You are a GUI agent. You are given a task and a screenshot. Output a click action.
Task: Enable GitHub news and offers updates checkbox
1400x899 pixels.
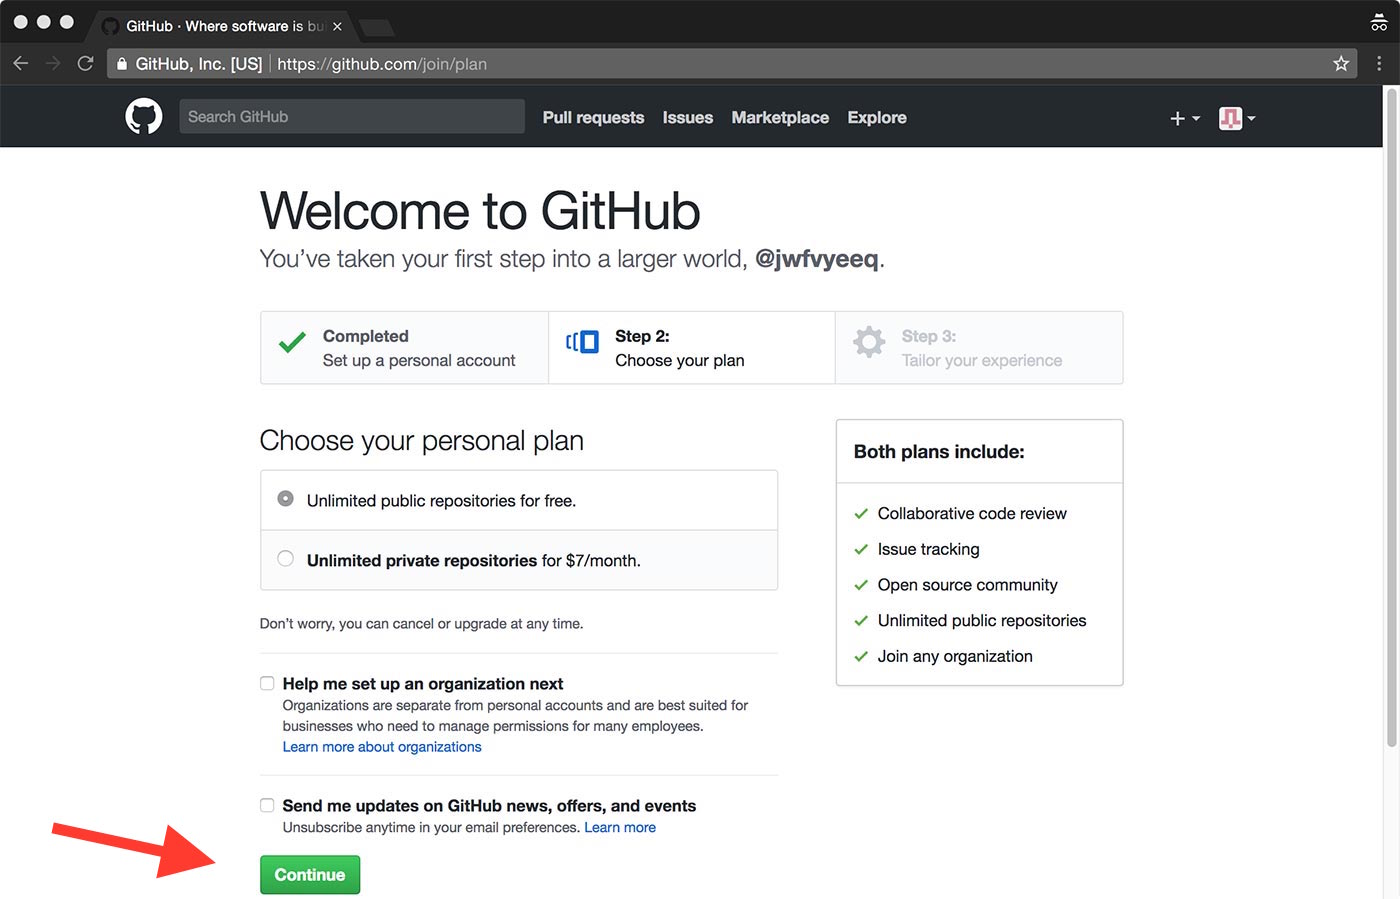(x=267, y=806)
